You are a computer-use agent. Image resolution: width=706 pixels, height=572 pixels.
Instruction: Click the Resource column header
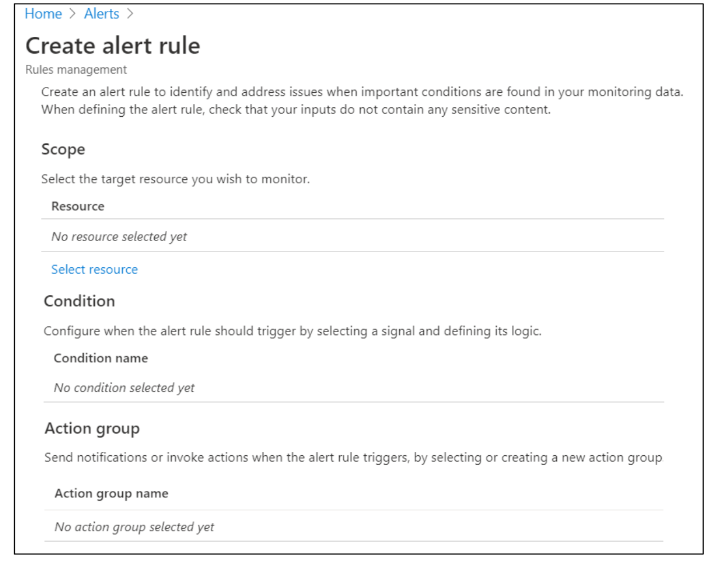tap(78, 206)
